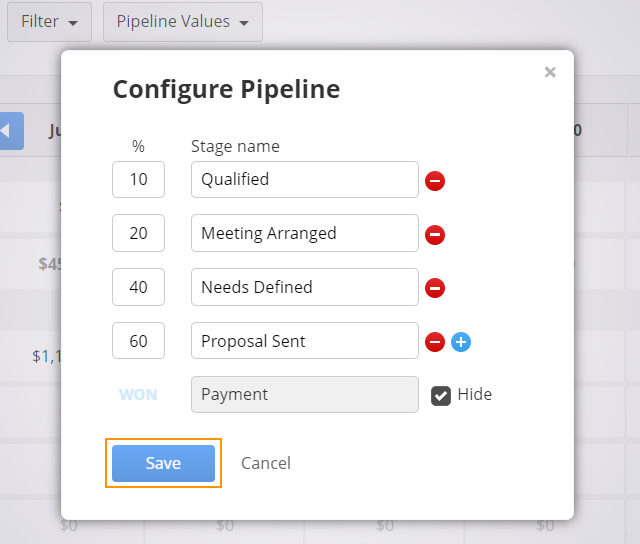Edit the Qualified stage name field

(305, 180)
